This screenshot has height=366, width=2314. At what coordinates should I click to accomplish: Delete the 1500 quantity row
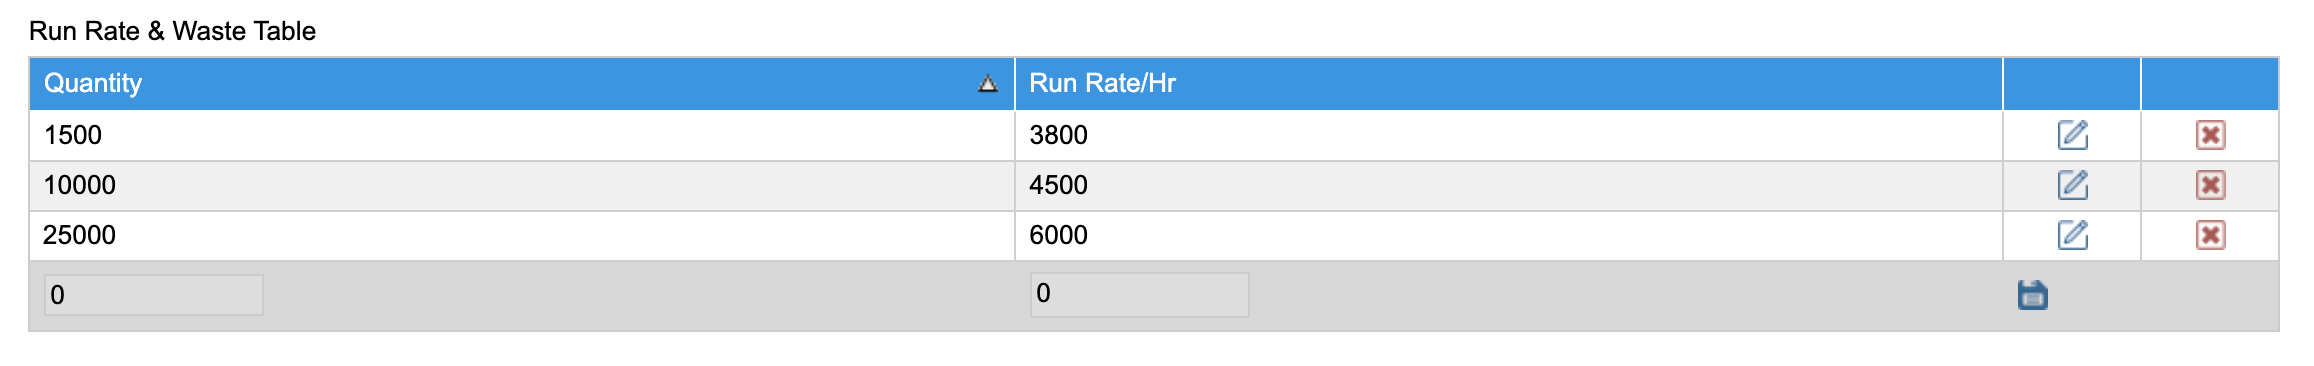point(2210,135)
